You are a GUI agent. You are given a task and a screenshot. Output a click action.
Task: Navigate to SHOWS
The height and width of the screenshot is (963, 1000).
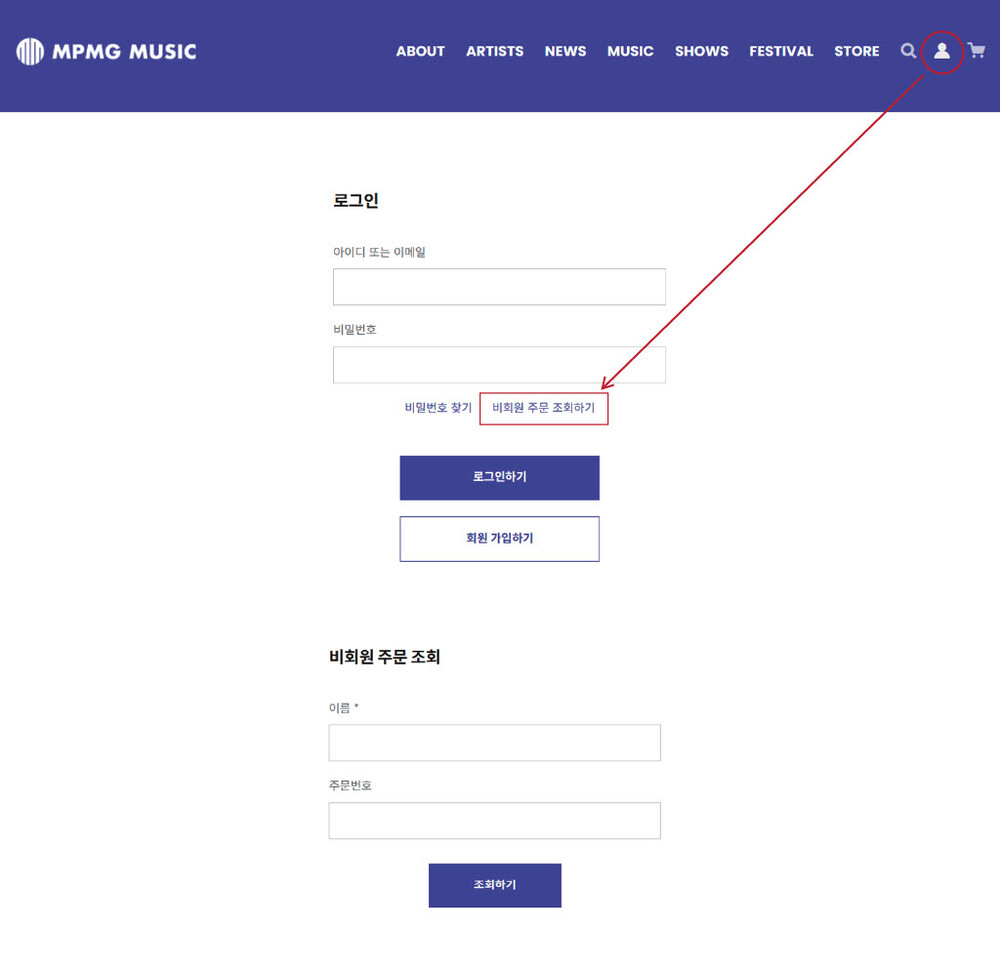(x=701, y=51)
